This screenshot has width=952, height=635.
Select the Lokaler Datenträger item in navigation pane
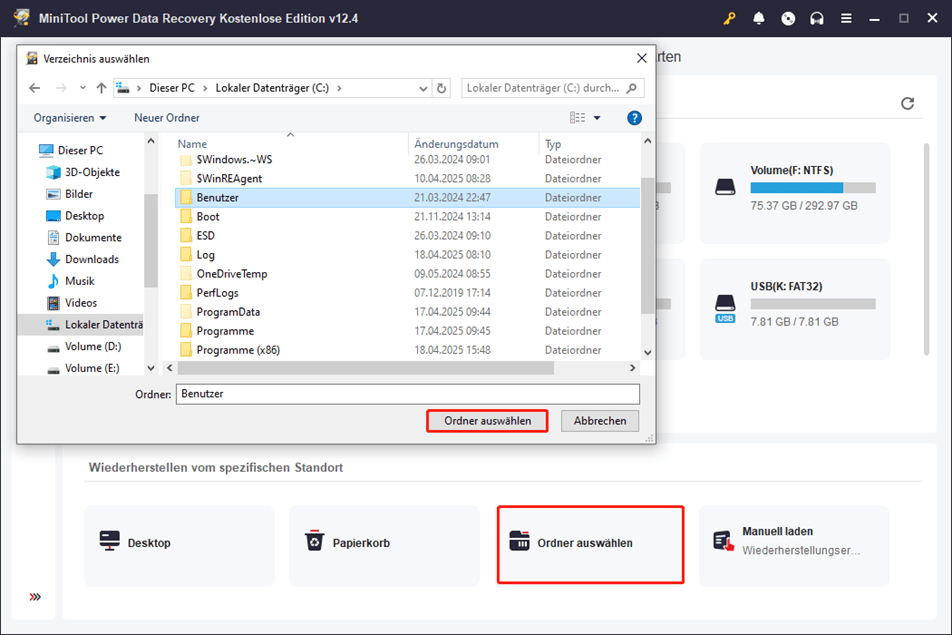[x=81, y=325]
